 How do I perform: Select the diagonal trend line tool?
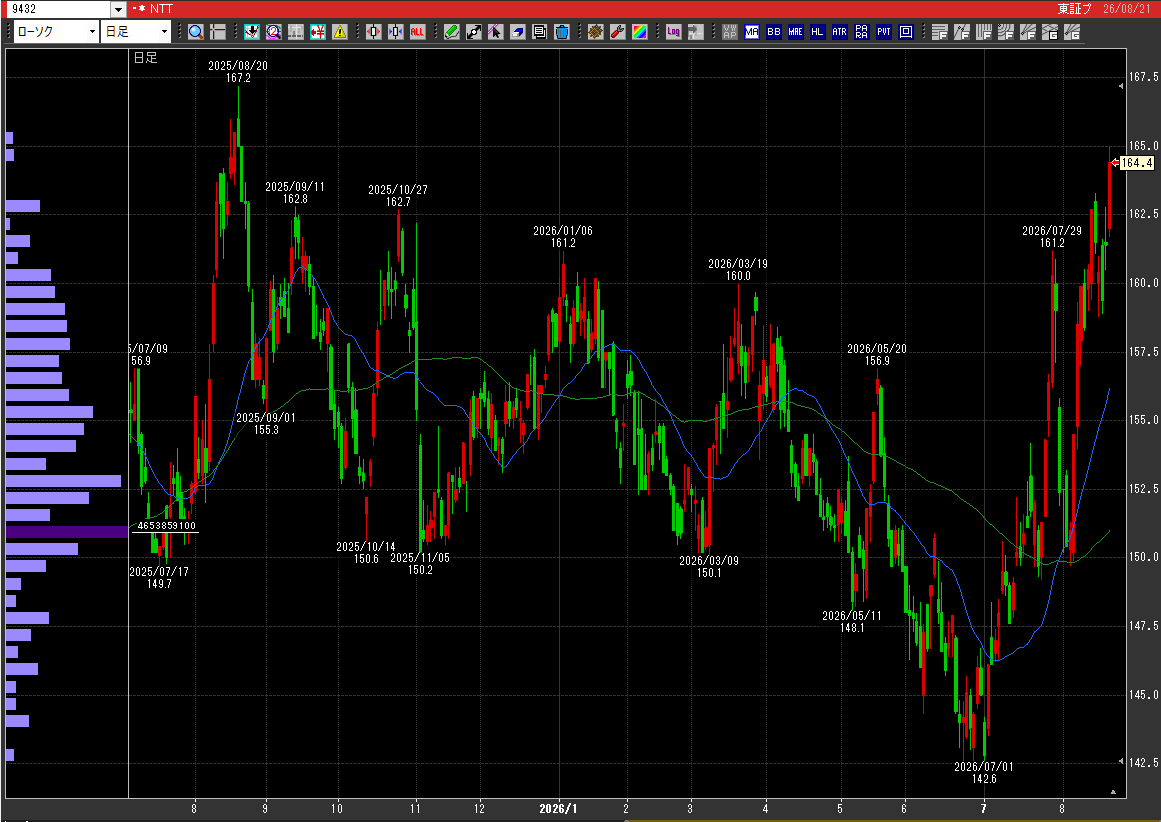474,32
